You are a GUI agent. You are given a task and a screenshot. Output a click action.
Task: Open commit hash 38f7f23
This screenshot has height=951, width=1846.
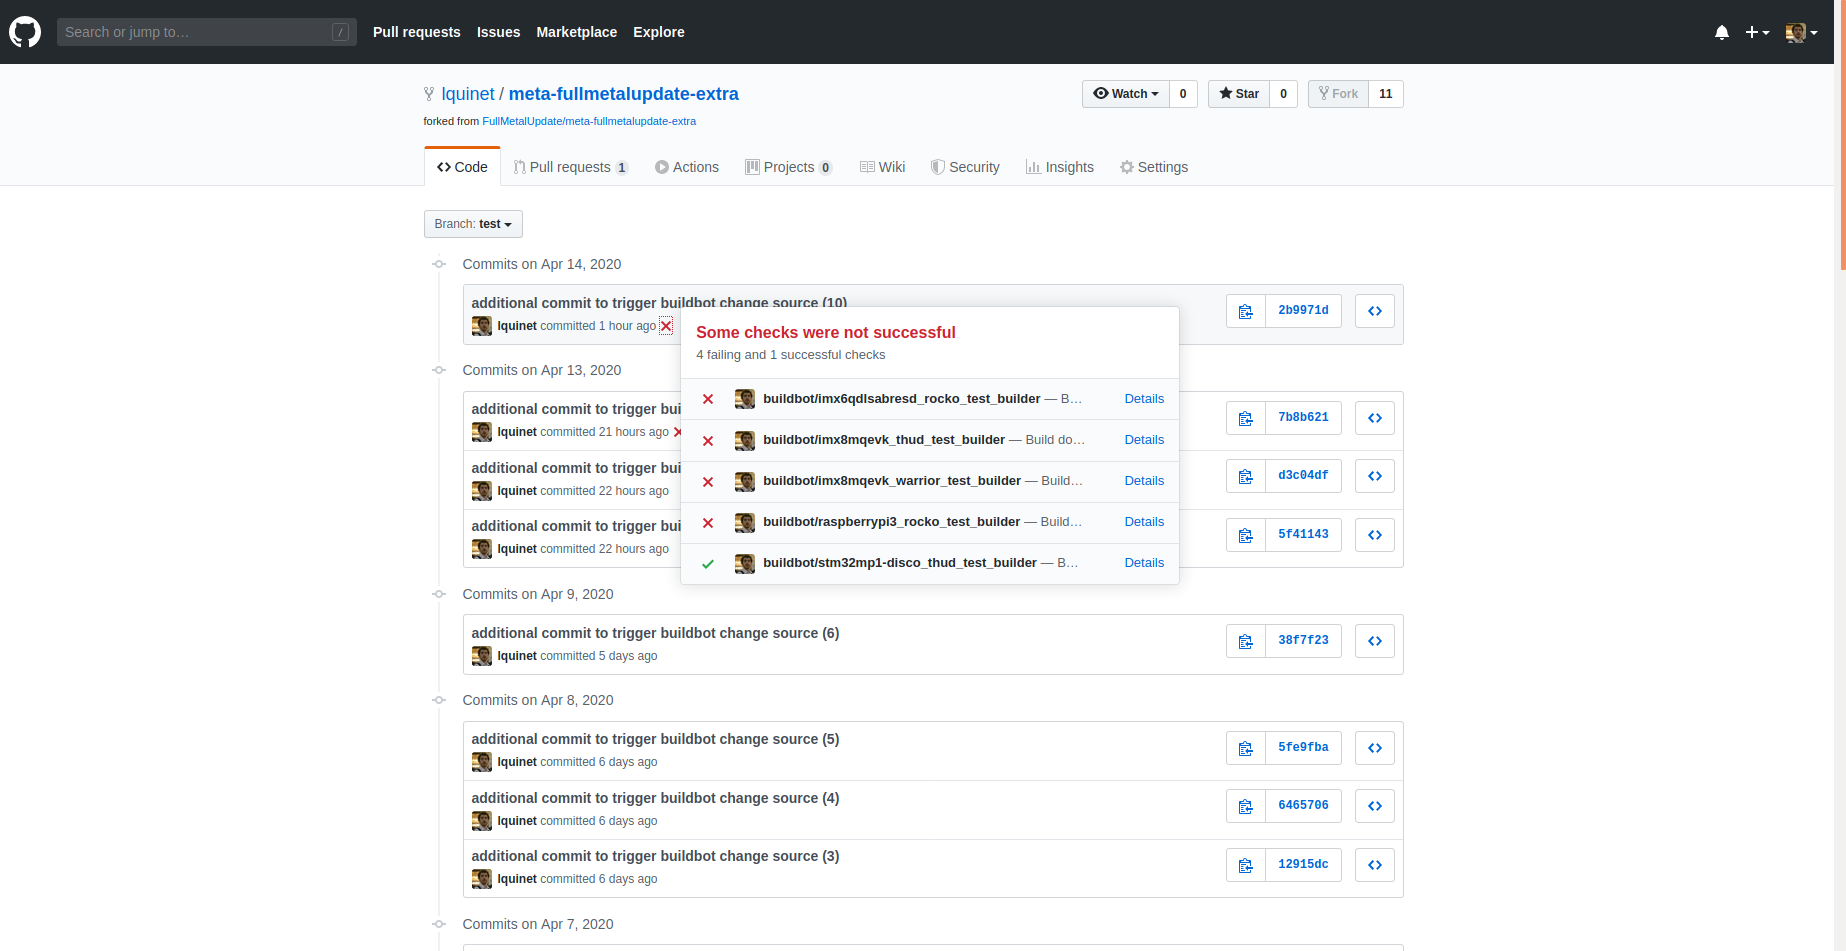[1303, 641]
